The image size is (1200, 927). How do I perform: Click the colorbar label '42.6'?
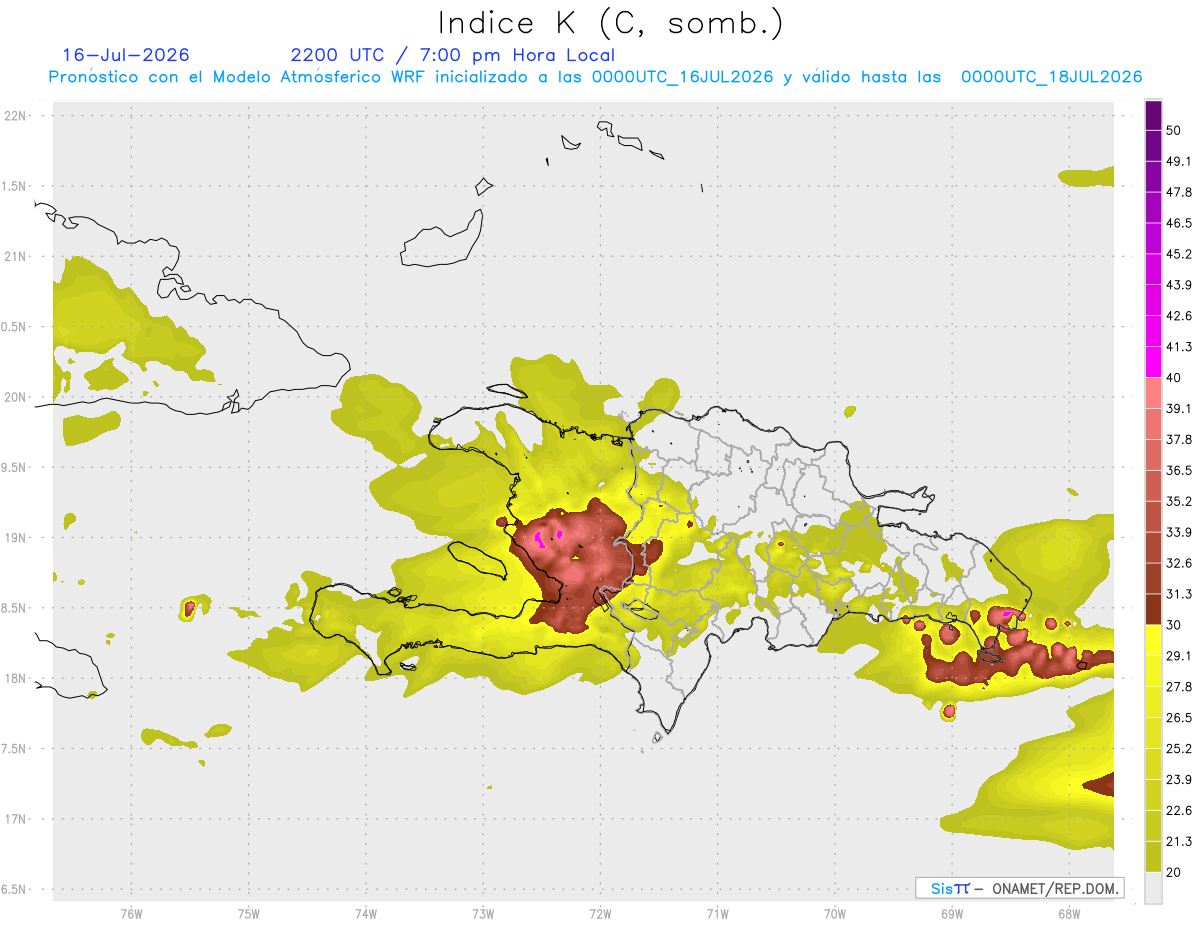(x=1178, y=316)
